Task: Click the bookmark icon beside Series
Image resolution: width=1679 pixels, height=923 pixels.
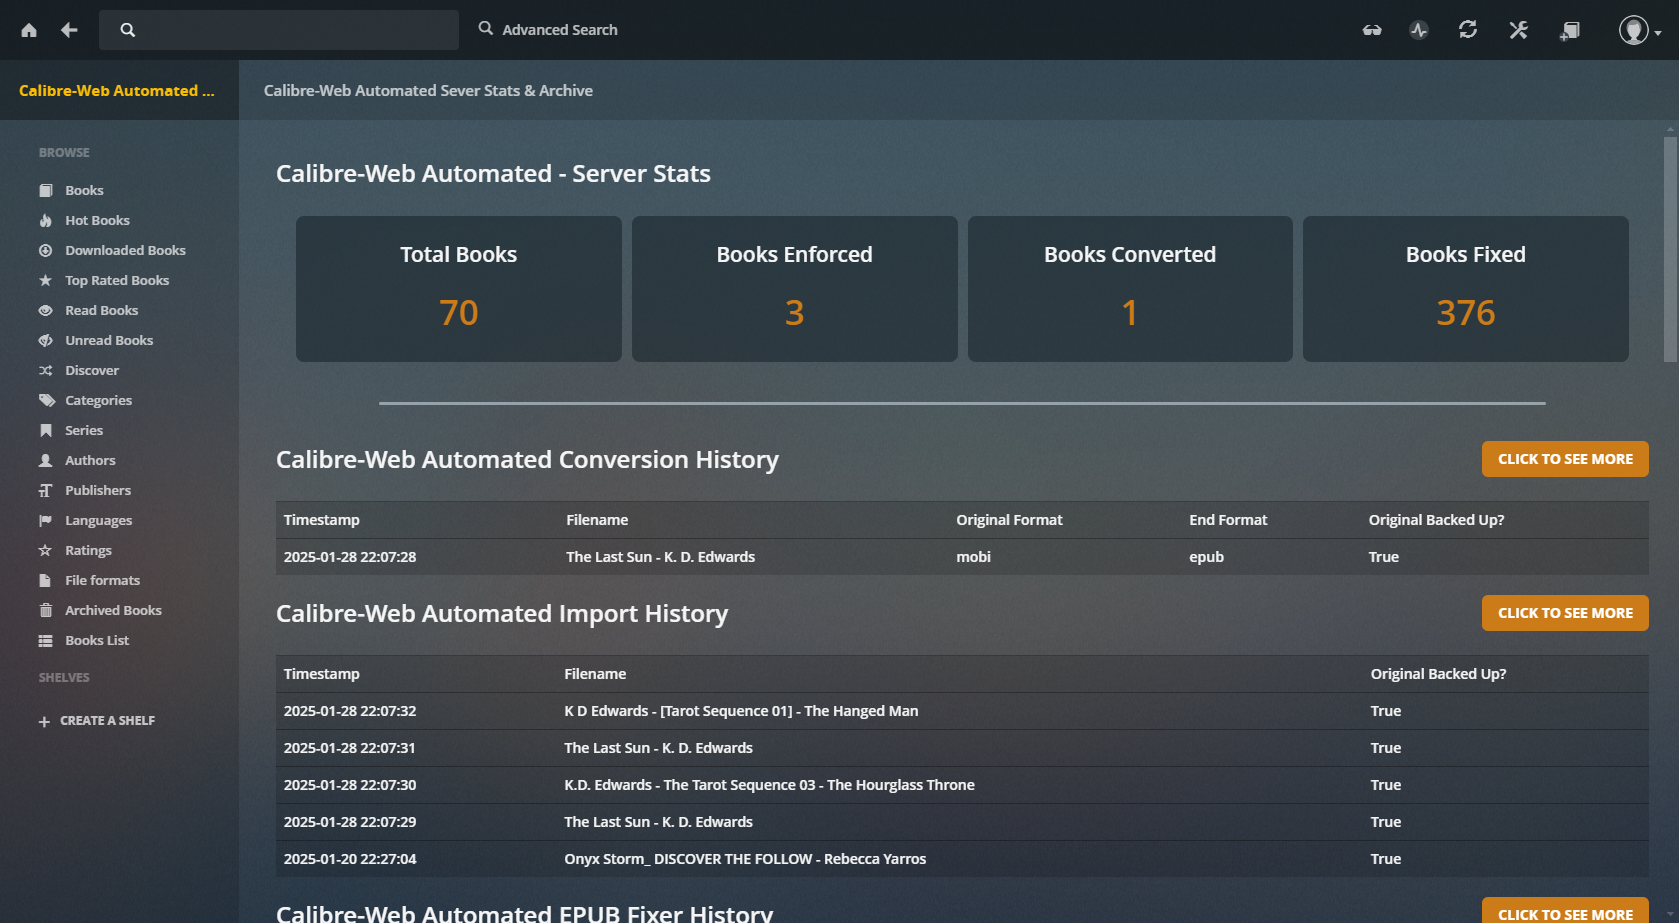Action: coord(45,430)
